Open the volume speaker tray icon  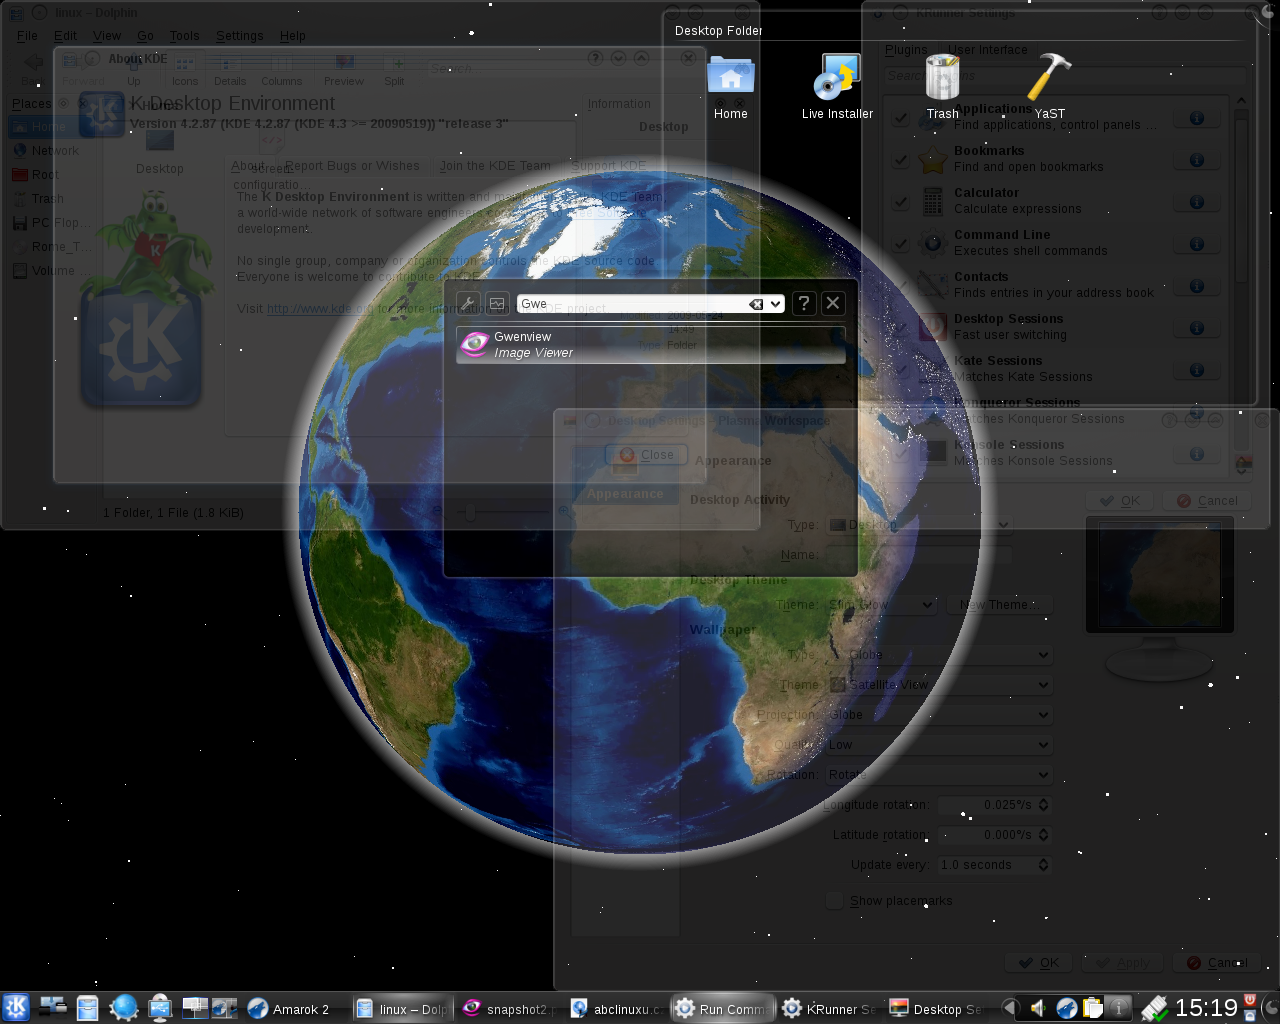click(1039, 1009)
